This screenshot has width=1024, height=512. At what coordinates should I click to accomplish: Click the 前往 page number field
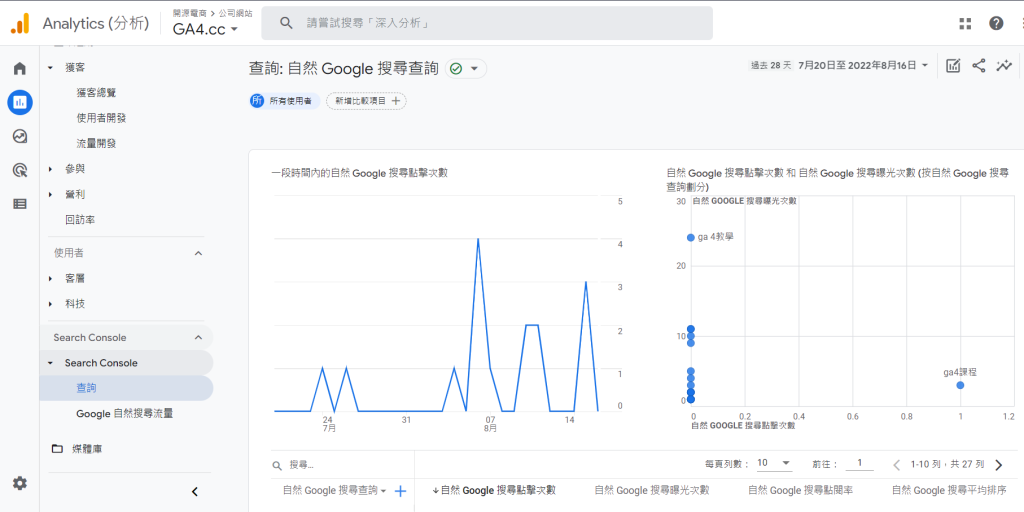tap(859, 463)
